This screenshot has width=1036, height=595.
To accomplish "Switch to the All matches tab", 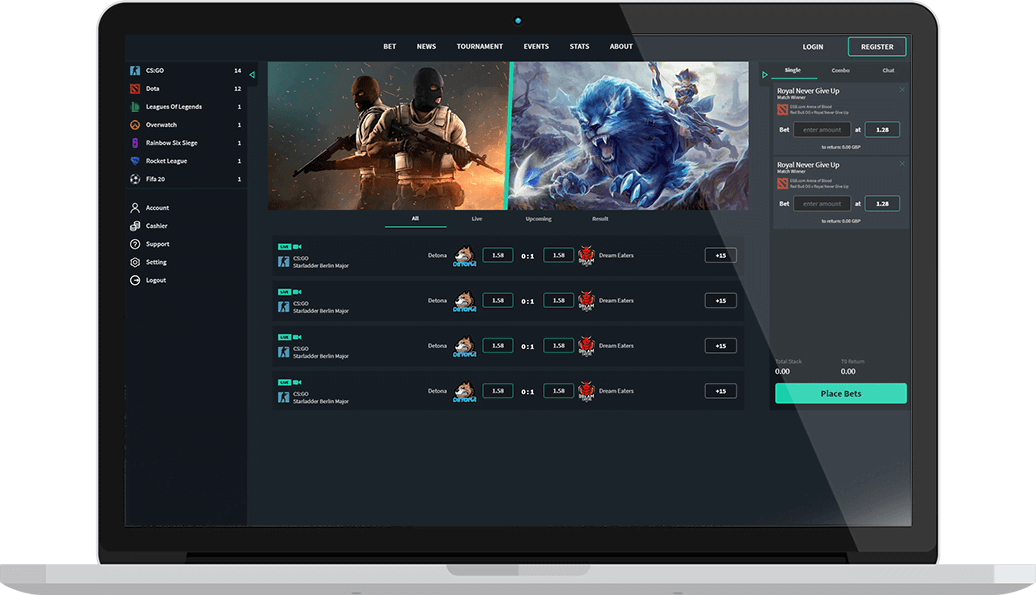I will 415,219.
